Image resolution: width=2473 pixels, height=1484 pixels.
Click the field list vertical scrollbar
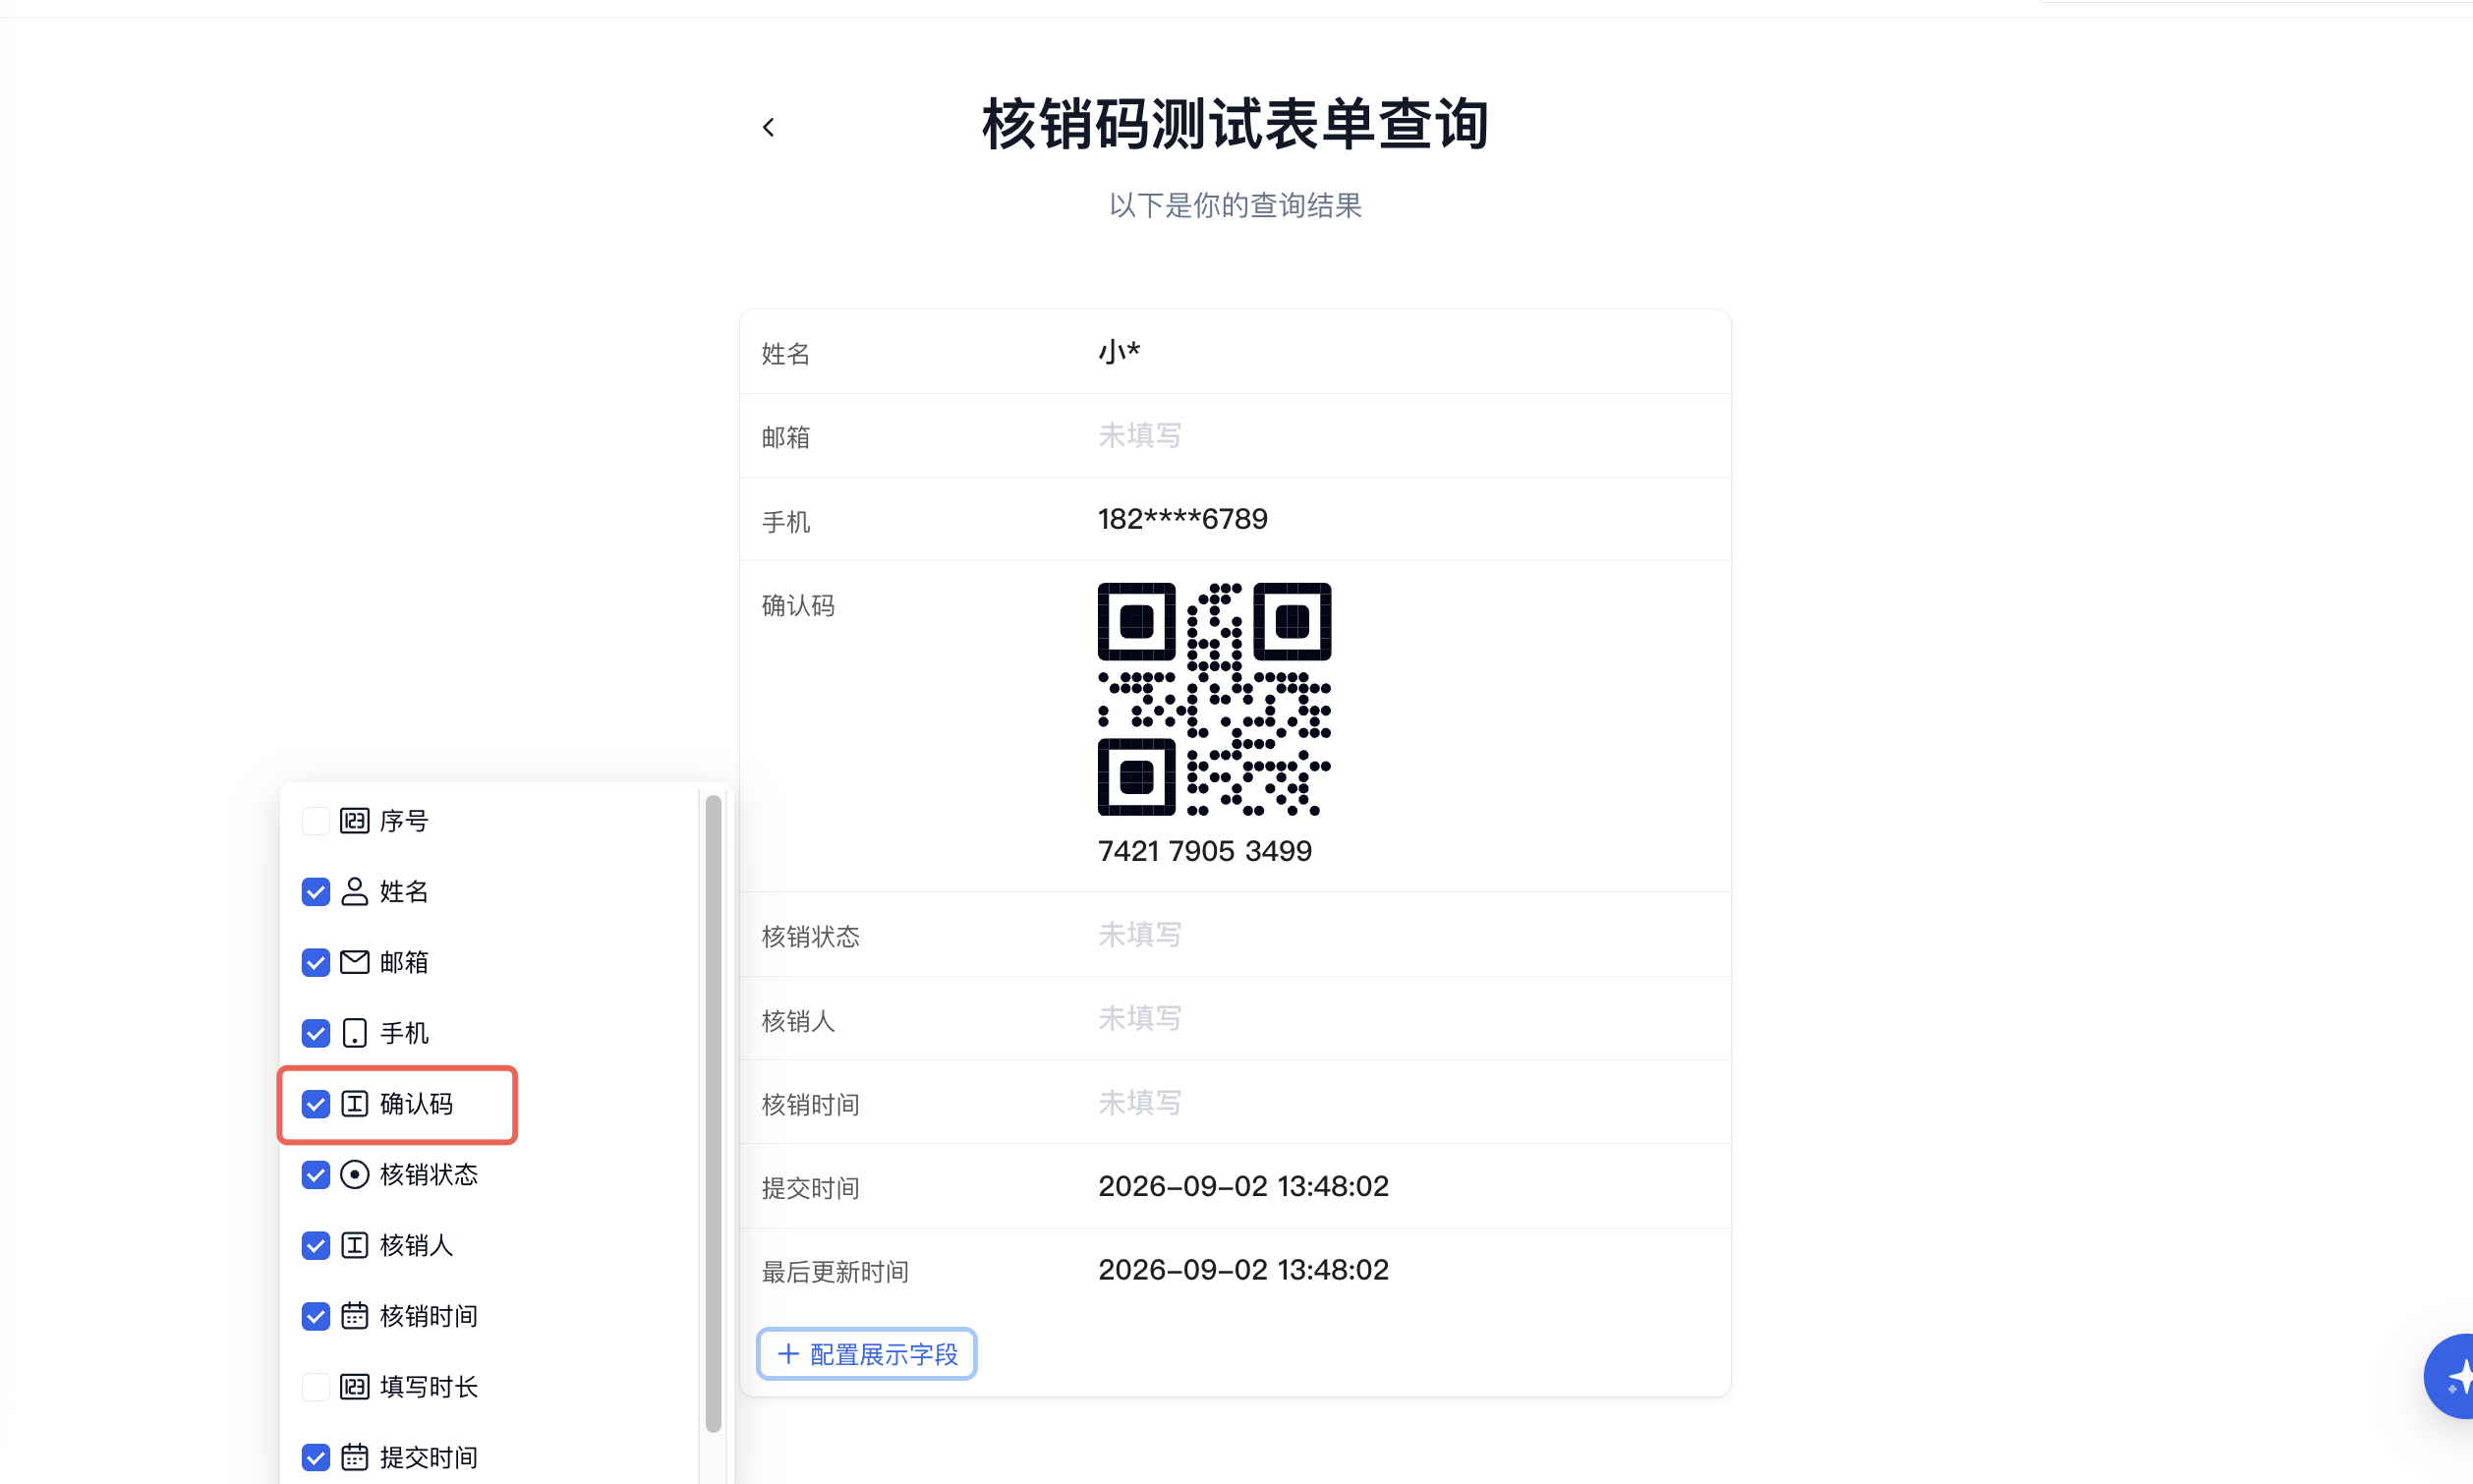point(713,1114)
